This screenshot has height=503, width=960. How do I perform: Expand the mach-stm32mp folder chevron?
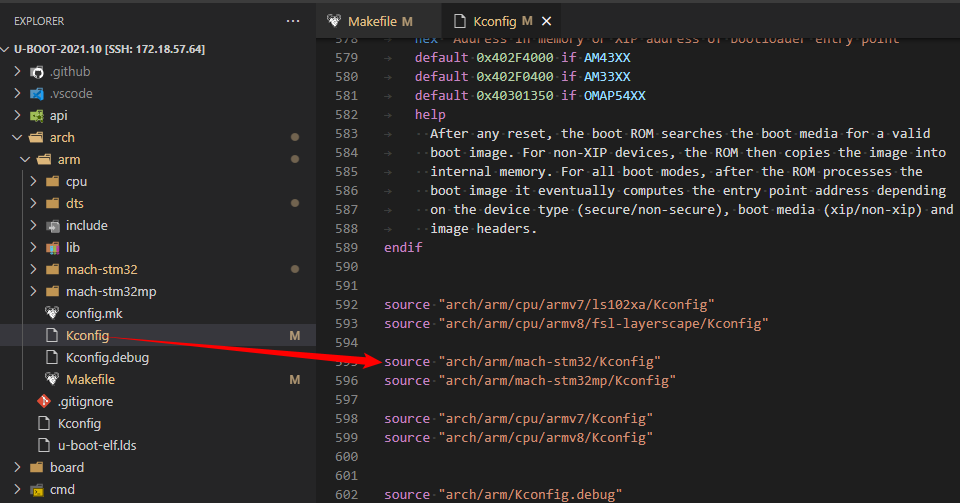click(x=34, y=292)
